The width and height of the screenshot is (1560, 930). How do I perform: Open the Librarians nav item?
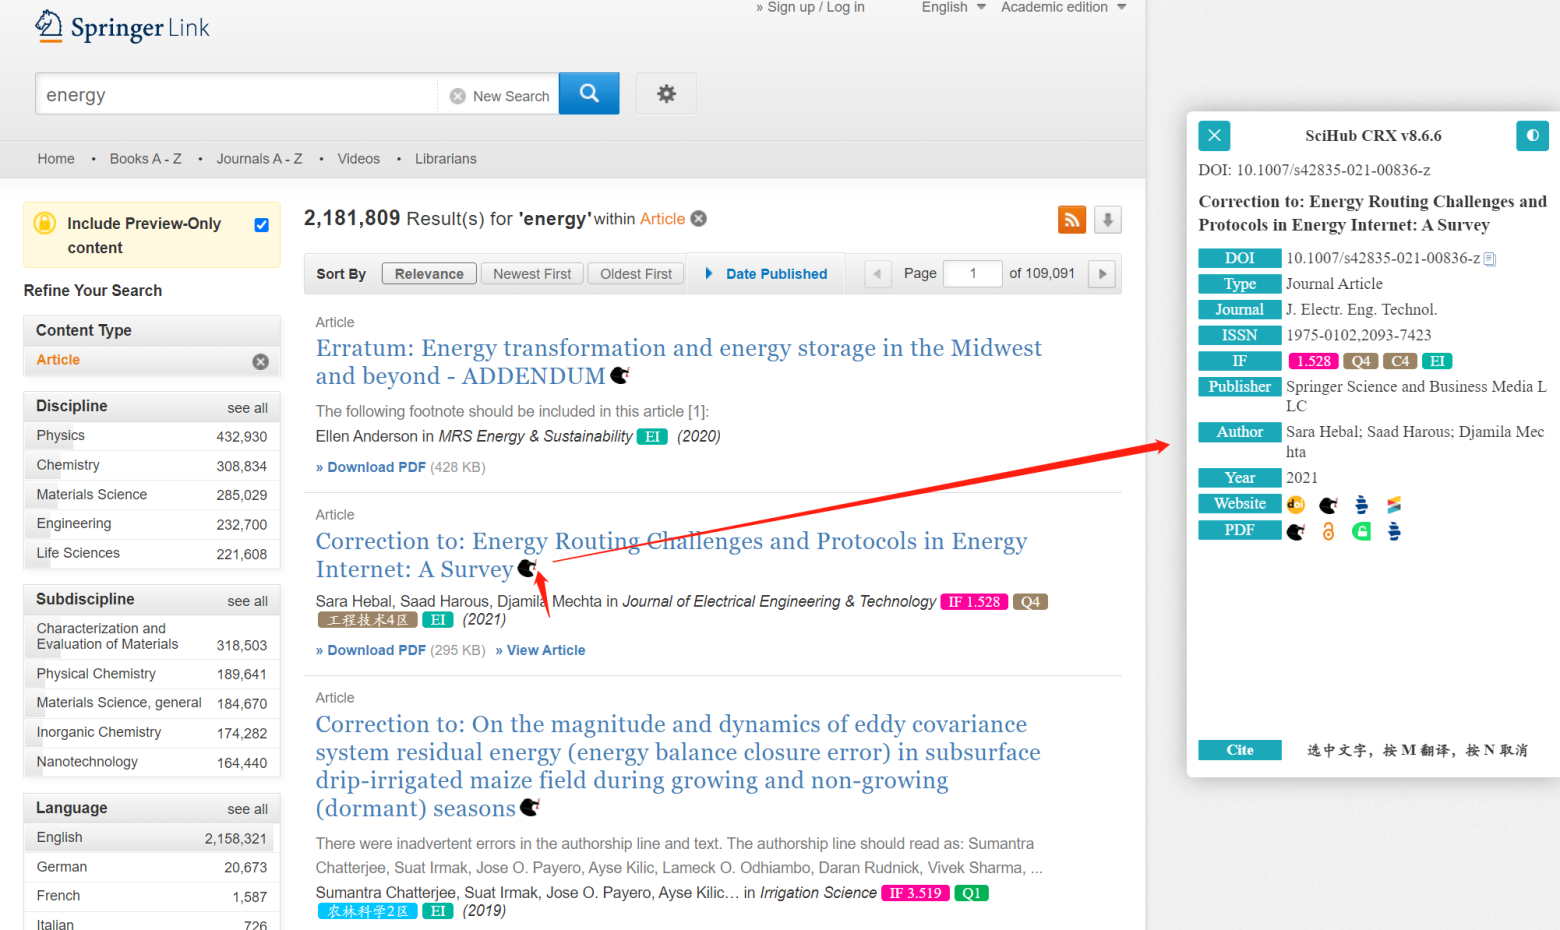point(446,159)
